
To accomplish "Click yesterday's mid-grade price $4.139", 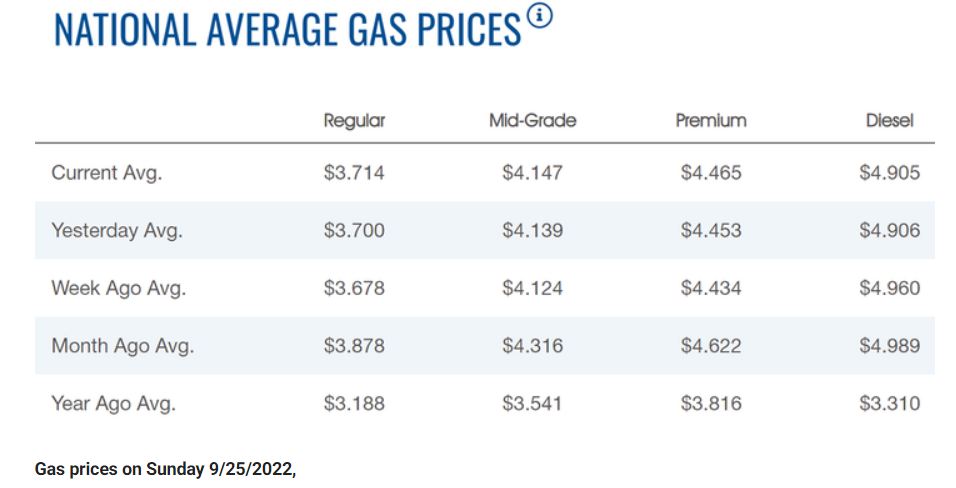I will [532, 231].
